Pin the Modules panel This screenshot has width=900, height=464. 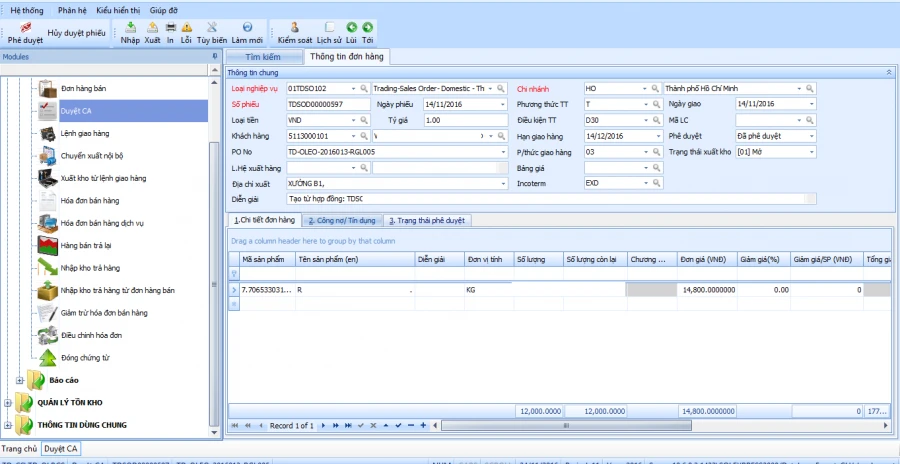click(215, 56)
